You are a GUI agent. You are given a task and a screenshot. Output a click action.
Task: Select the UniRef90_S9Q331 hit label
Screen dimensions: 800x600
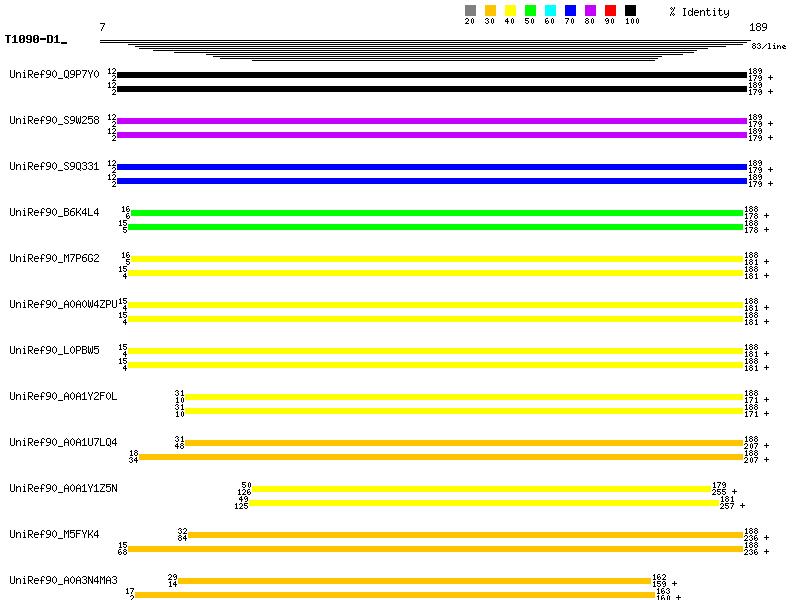tap(54, 166)
